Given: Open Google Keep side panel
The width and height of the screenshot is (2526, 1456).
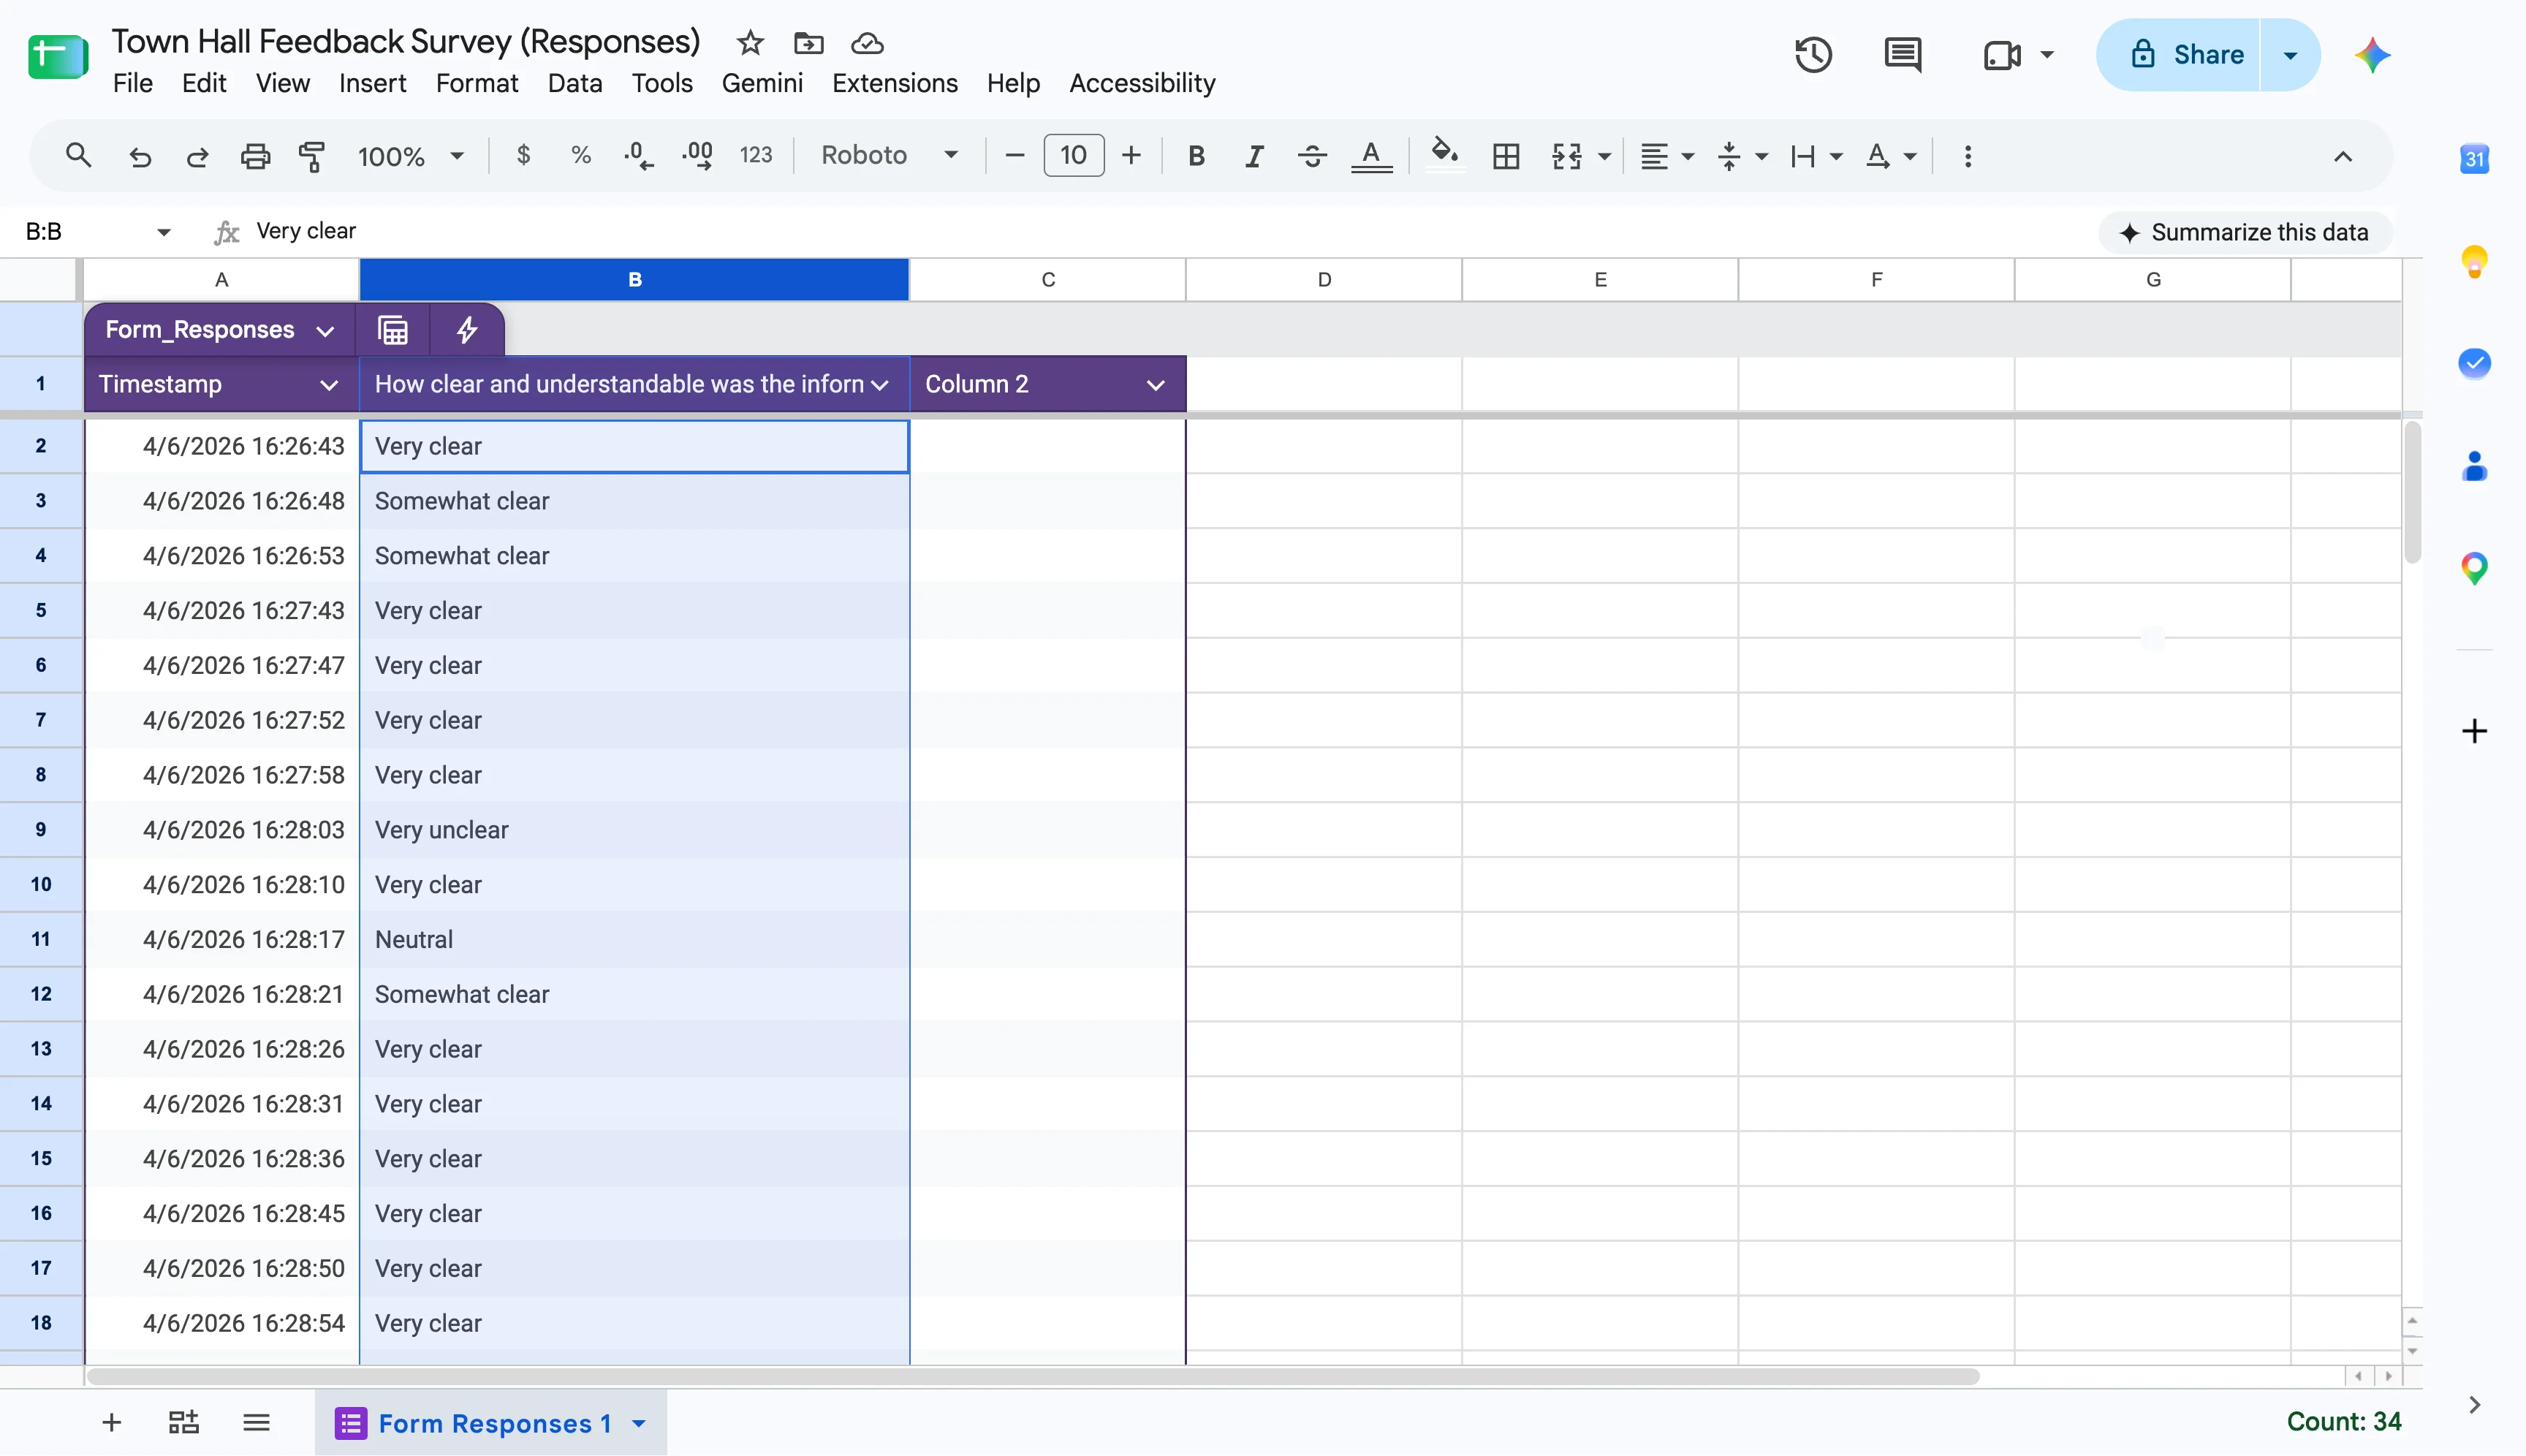Looking at the screenshot, I should pos(2474,262).
